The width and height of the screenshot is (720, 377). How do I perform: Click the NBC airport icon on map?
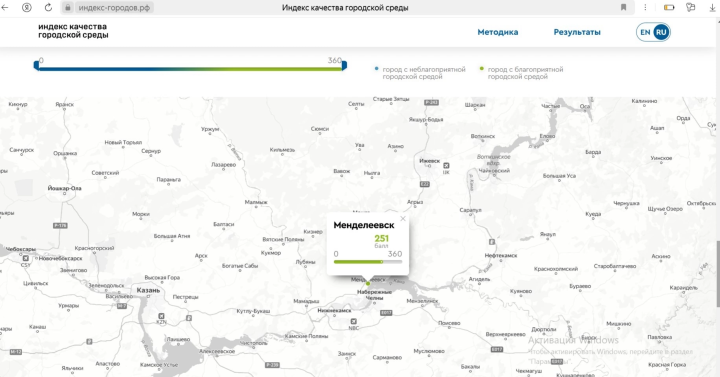tap(354, 321)
